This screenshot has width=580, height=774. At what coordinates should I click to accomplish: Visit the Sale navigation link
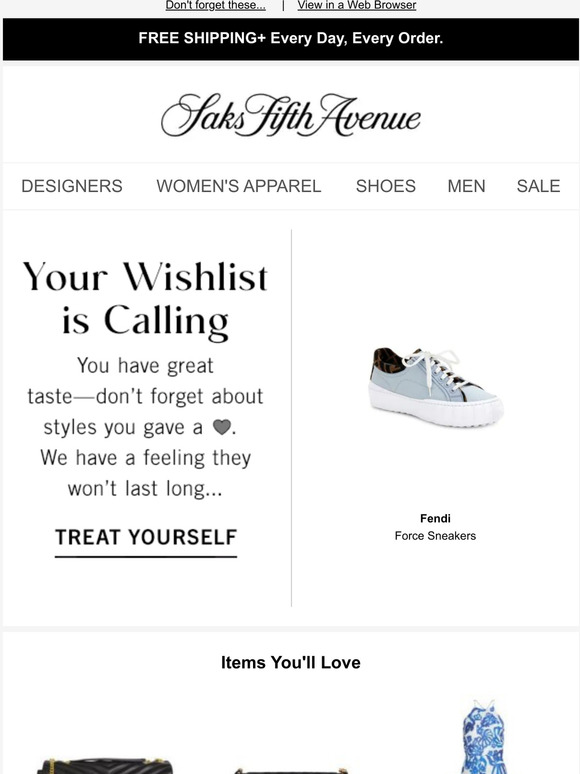coord(538,186)
